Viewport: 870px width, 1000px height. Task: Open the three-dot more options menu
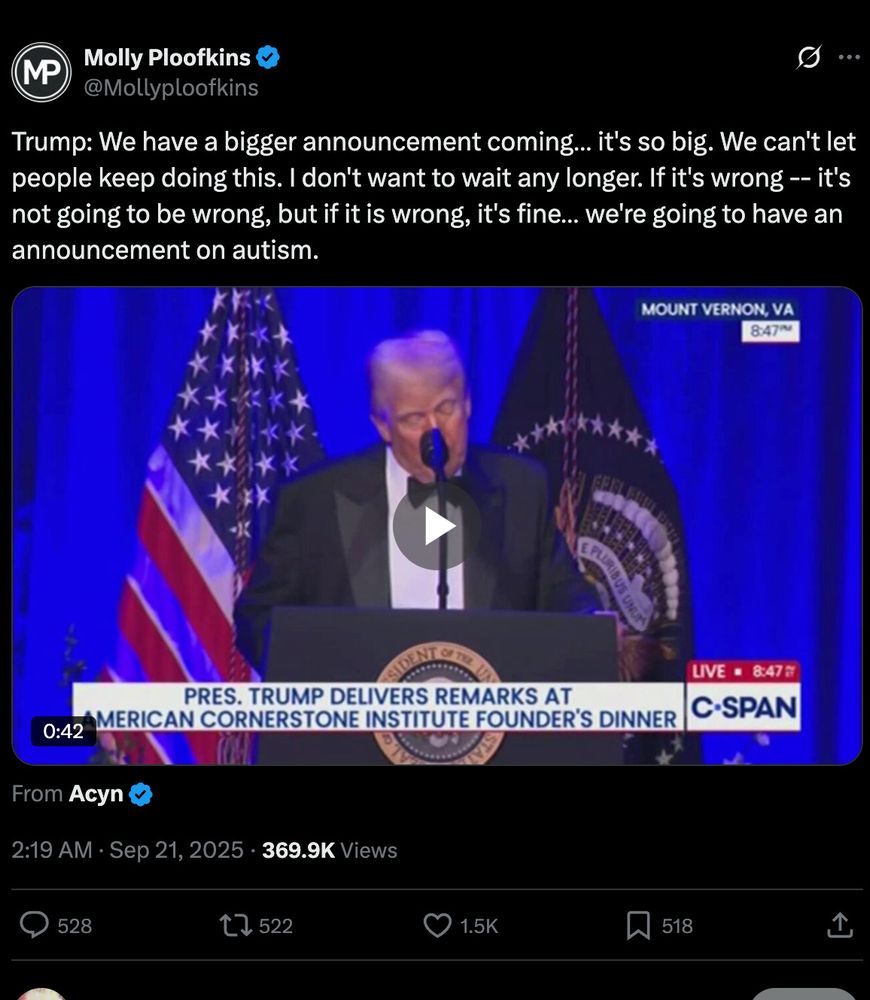849,57
